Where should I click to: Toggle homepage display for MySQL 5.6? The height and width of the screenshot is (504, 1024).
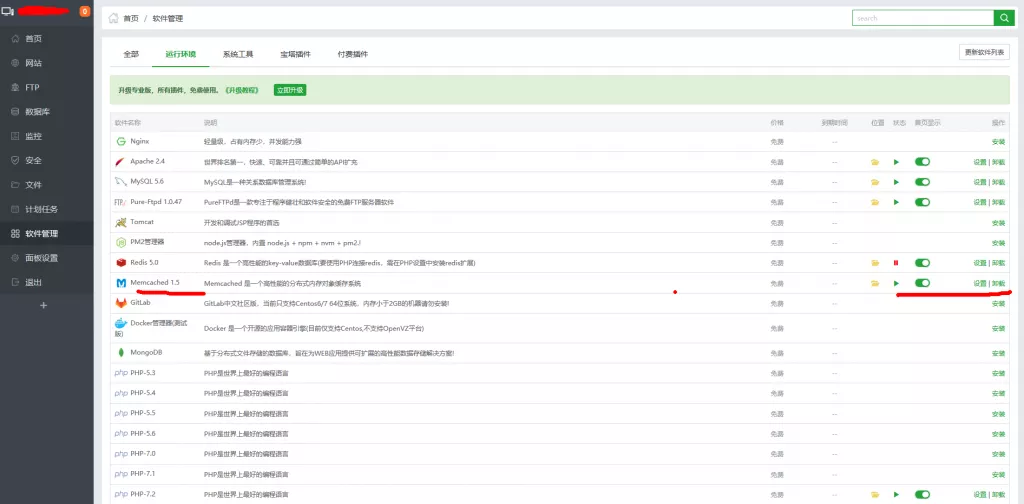click(x=922, y=182)
